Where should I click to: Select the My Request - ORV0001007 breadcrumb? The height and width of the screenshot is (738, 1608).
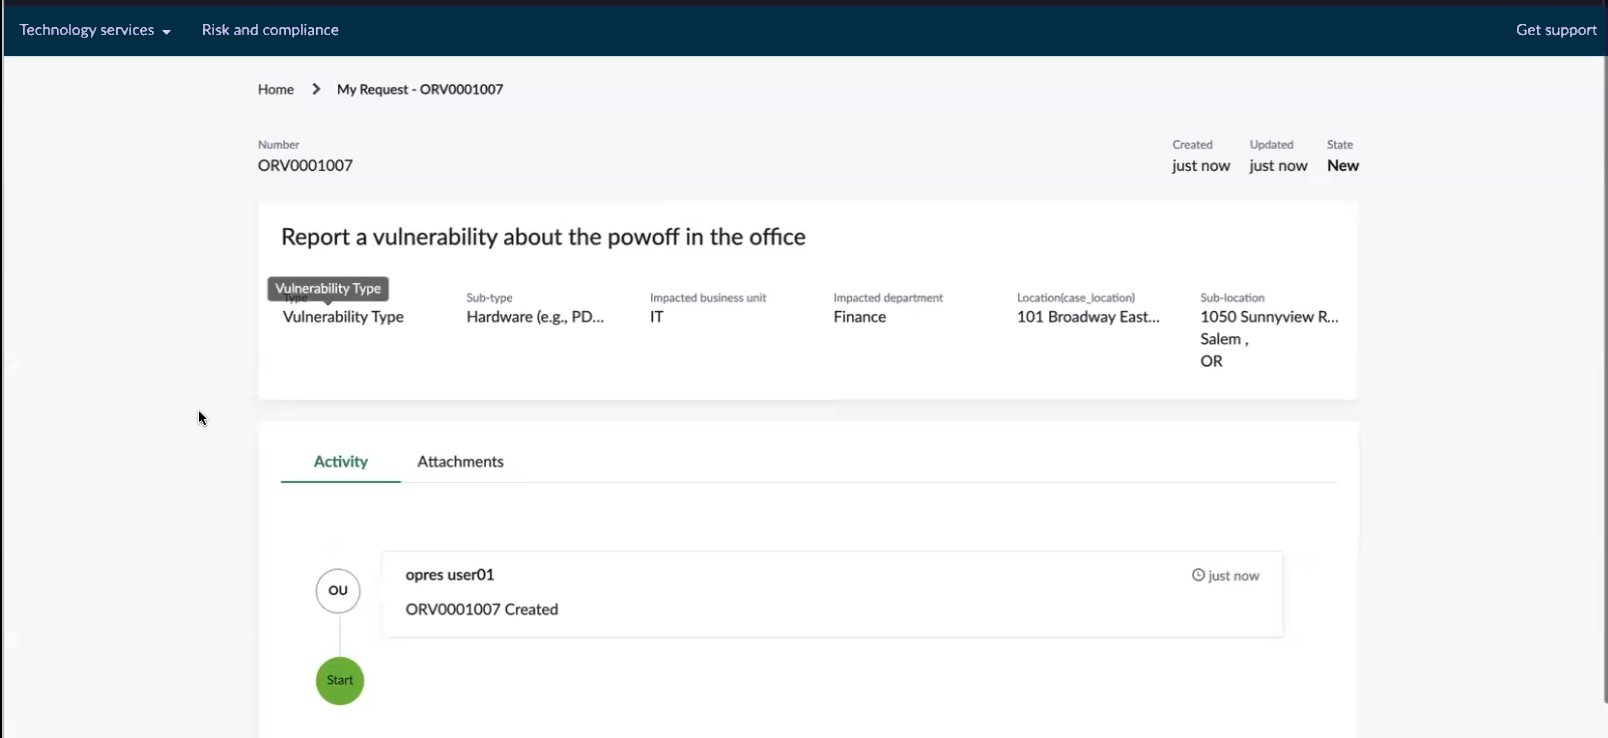420,89
